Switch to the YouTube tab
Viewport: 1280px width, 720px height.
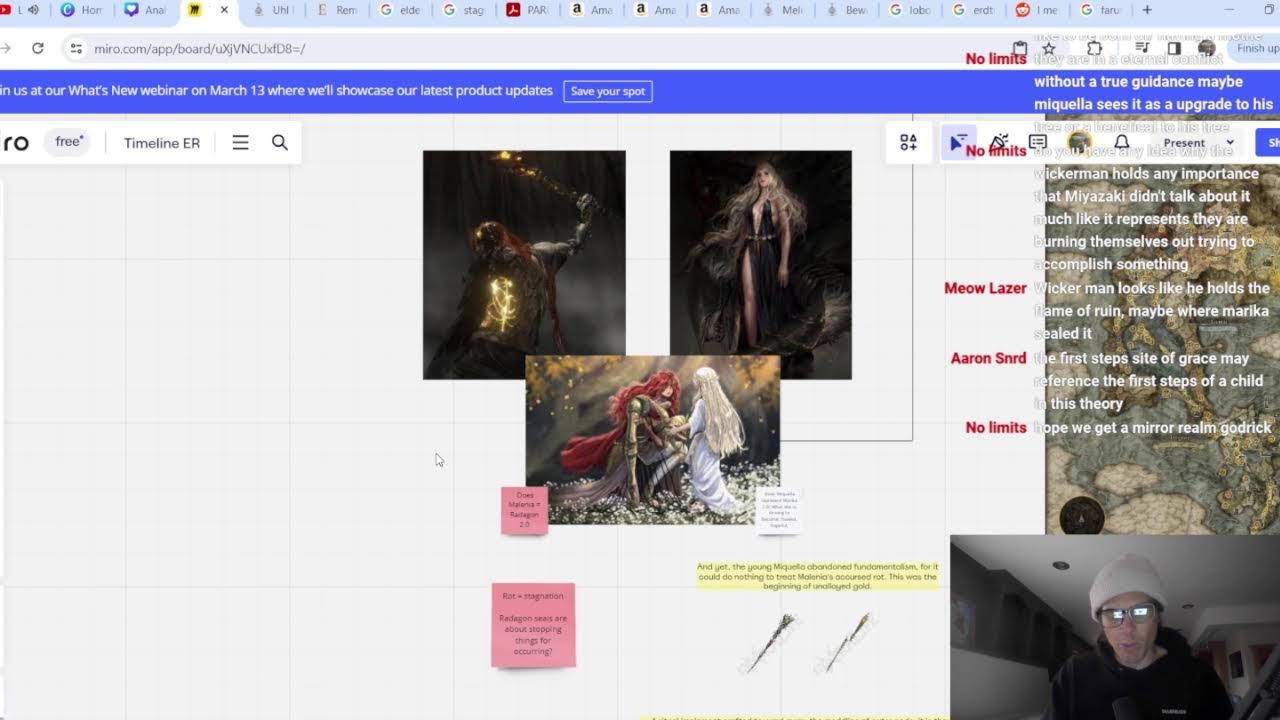pyautogui.click(x=14, y=10)
